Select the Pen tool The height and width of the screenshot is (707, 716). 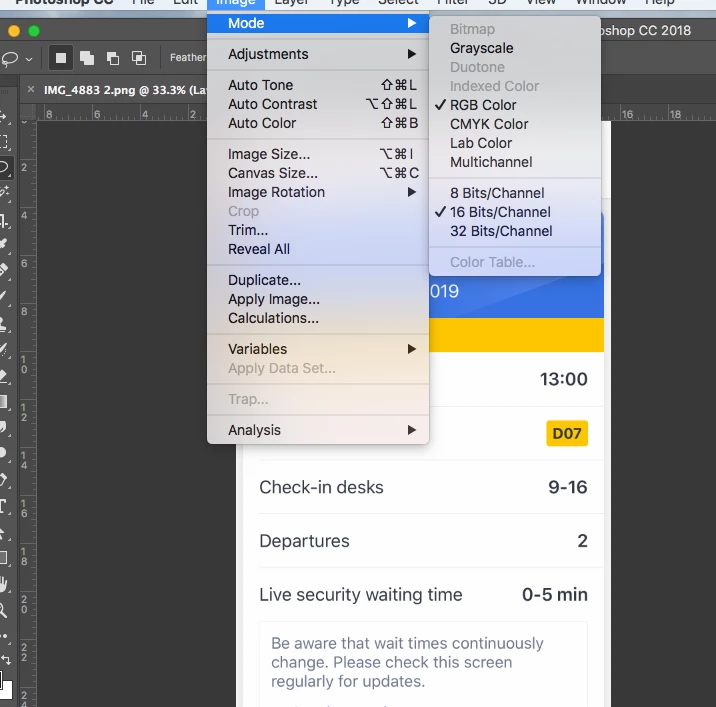pos(4,480)
